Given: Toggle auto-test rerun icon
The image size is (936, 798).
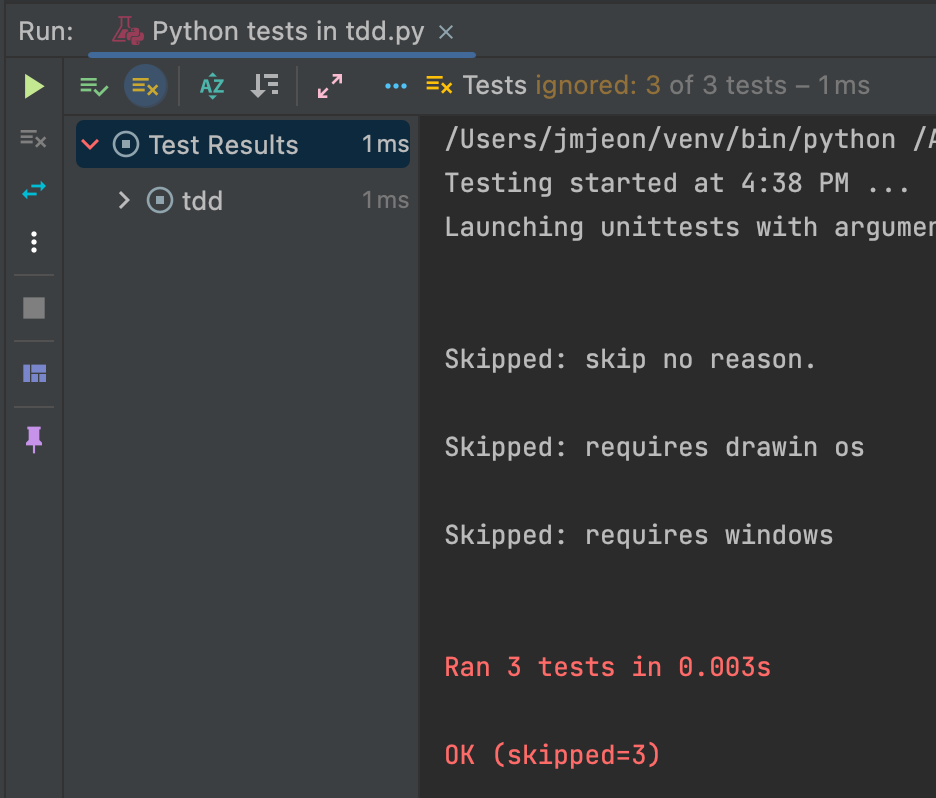Looking at the screenshot, I should 34,190.
